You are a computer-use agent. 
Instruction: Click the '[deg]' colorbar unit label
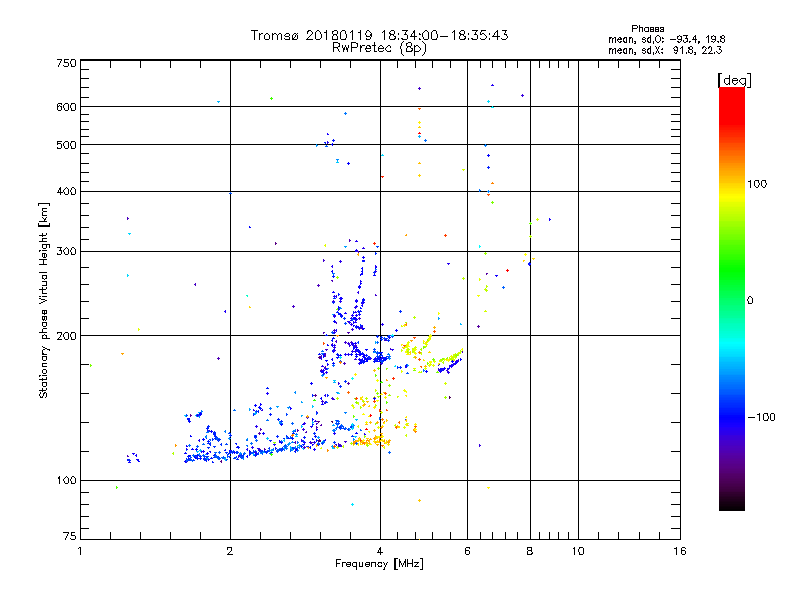(x=734, y=80)
